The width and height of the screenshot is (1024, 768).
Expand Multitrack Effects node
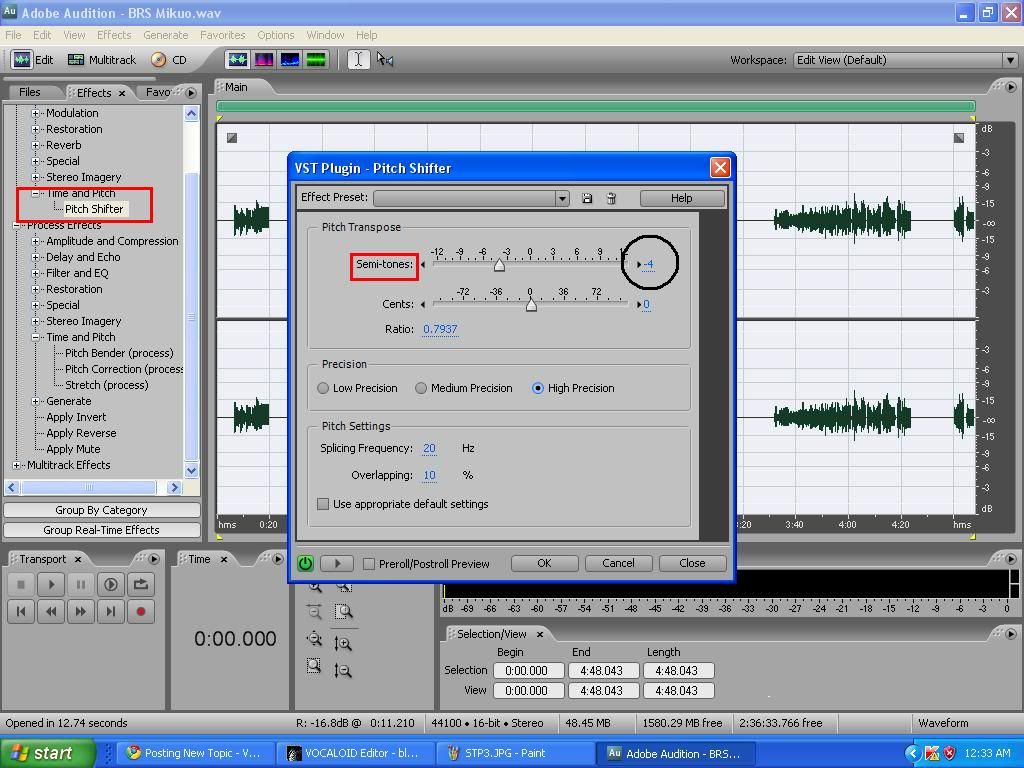pos(17,465)
